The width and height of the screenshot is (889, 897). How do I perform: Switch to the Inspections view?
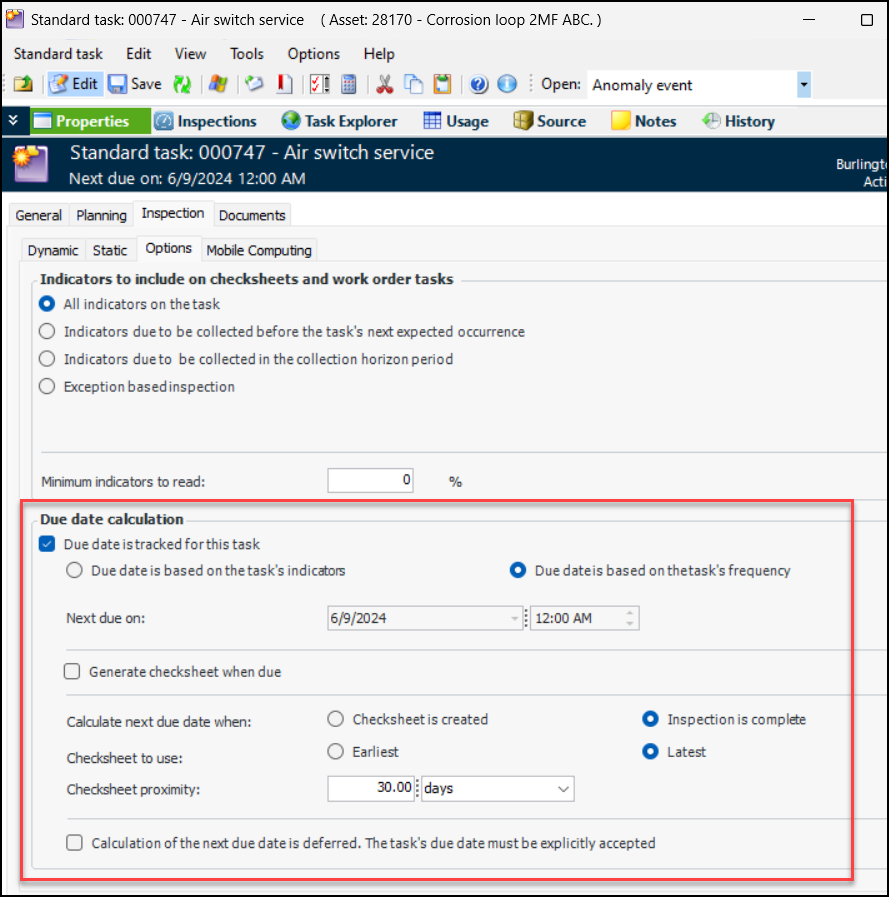pyautogui.click(x=206, y=121)
